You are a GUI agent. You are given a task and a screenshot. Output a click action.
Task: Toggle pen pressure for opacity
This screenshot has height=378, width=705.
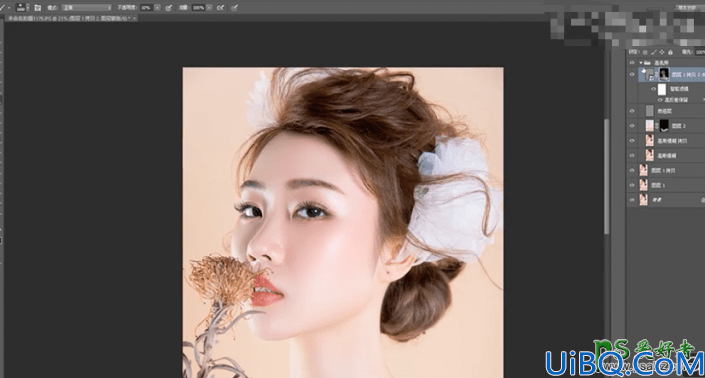tap(169, 8)
